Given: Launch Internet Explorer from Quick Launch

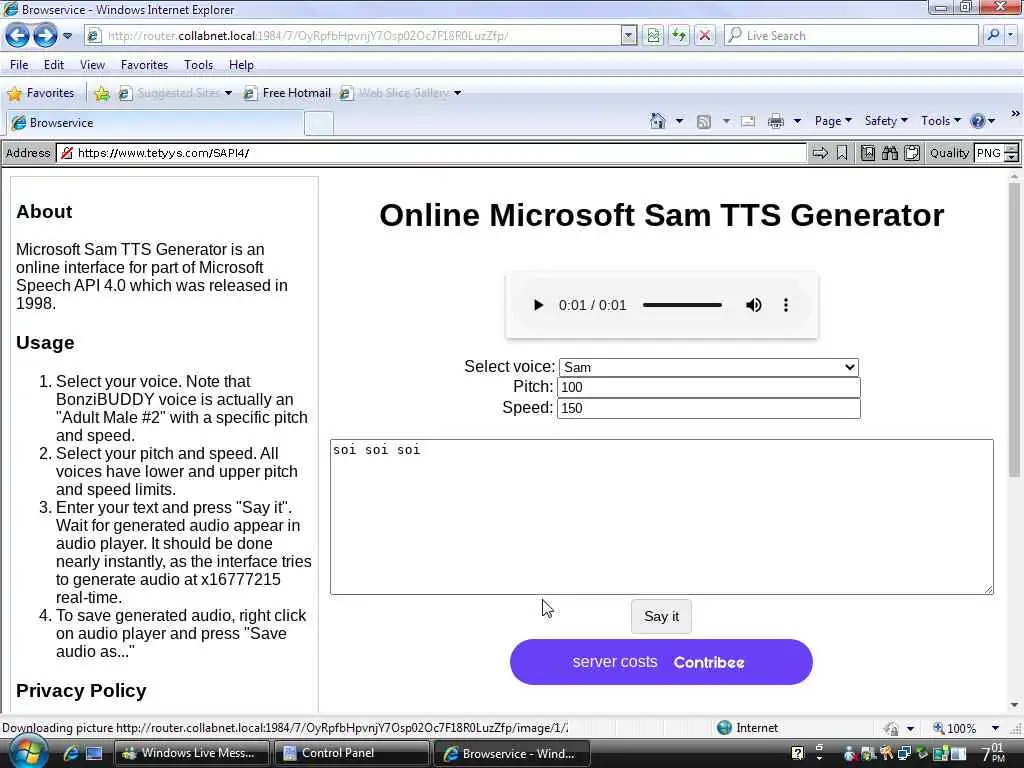Looking at the screenshot, I should pyautogui.click(x=71, y=753).
